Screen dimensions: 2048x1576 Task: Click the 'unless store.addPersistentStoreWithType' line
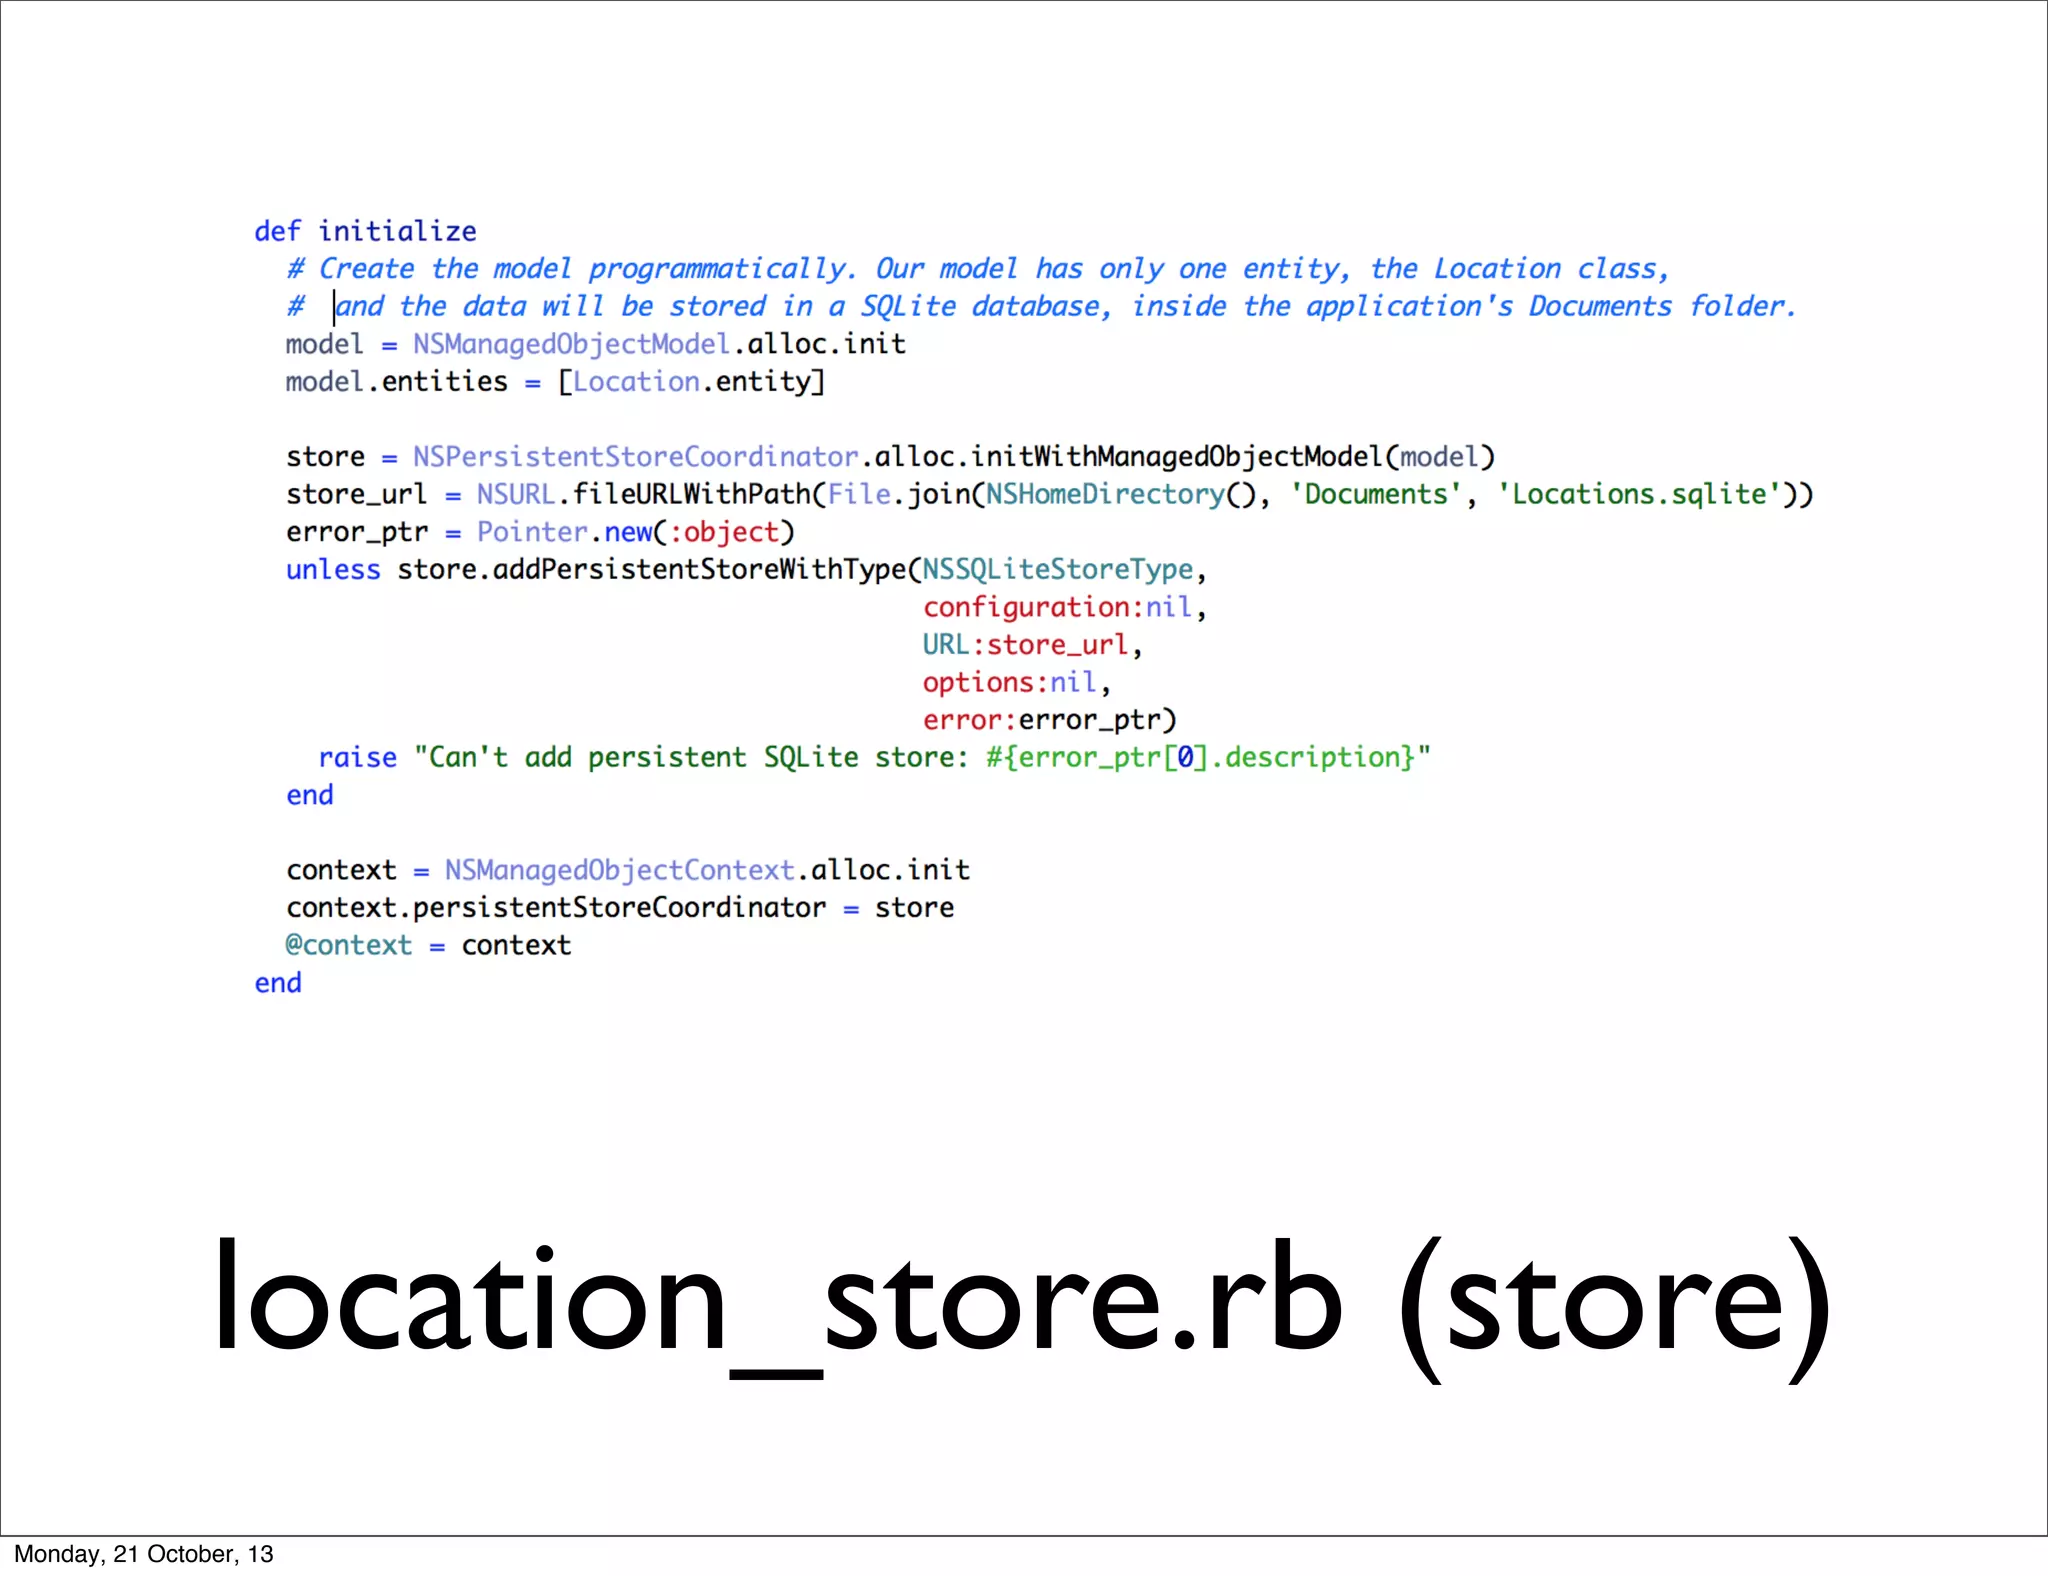[746, 570]
